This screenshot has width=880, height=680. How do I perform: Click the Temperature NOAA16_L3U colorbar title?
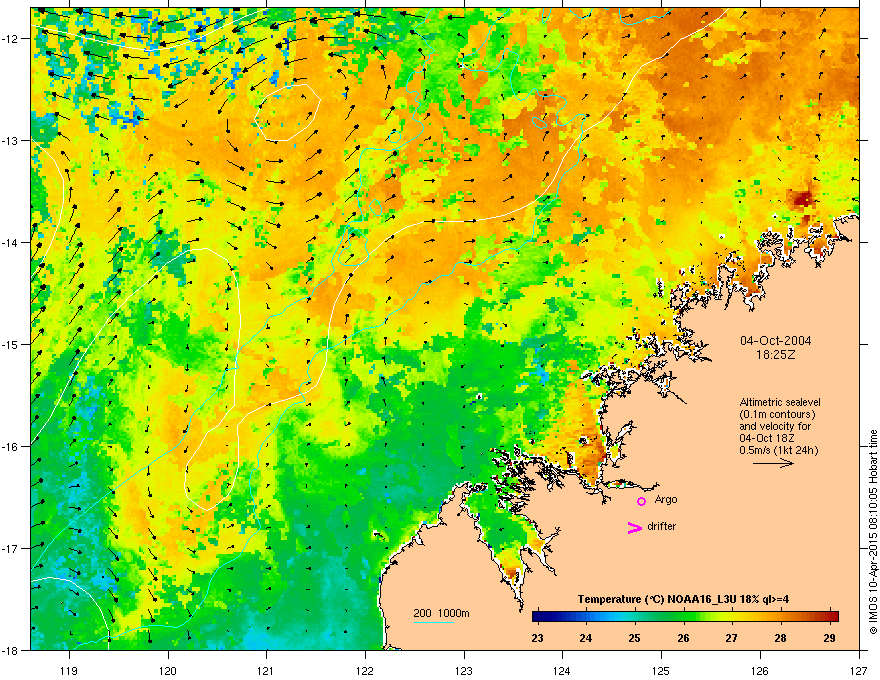pyautogui.click(x=683, y=599)
